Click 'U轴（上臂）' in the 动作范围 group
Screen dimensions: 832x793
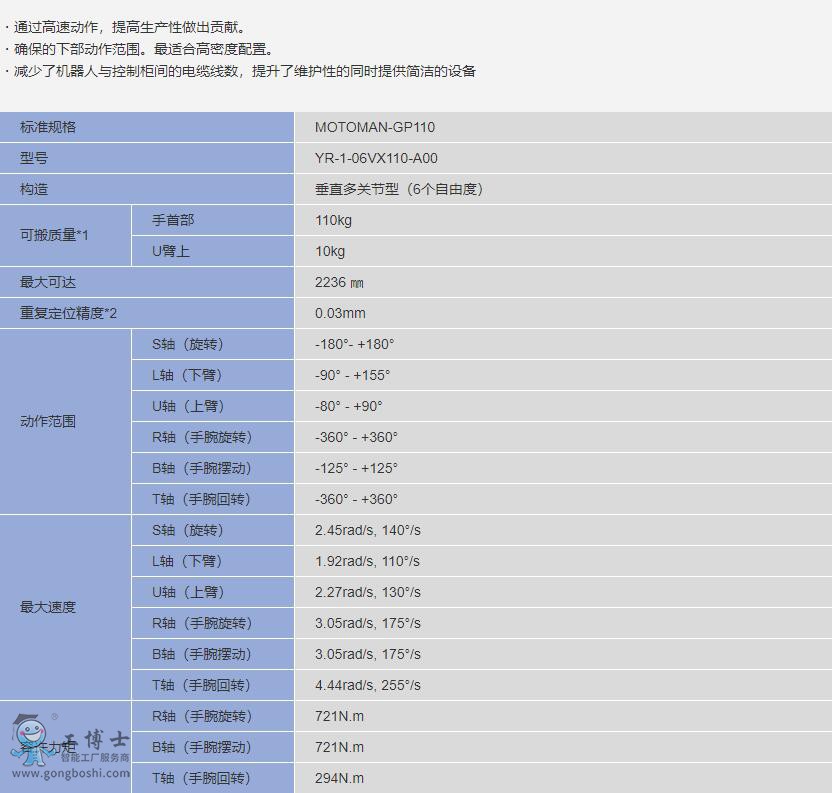[188, 406]
